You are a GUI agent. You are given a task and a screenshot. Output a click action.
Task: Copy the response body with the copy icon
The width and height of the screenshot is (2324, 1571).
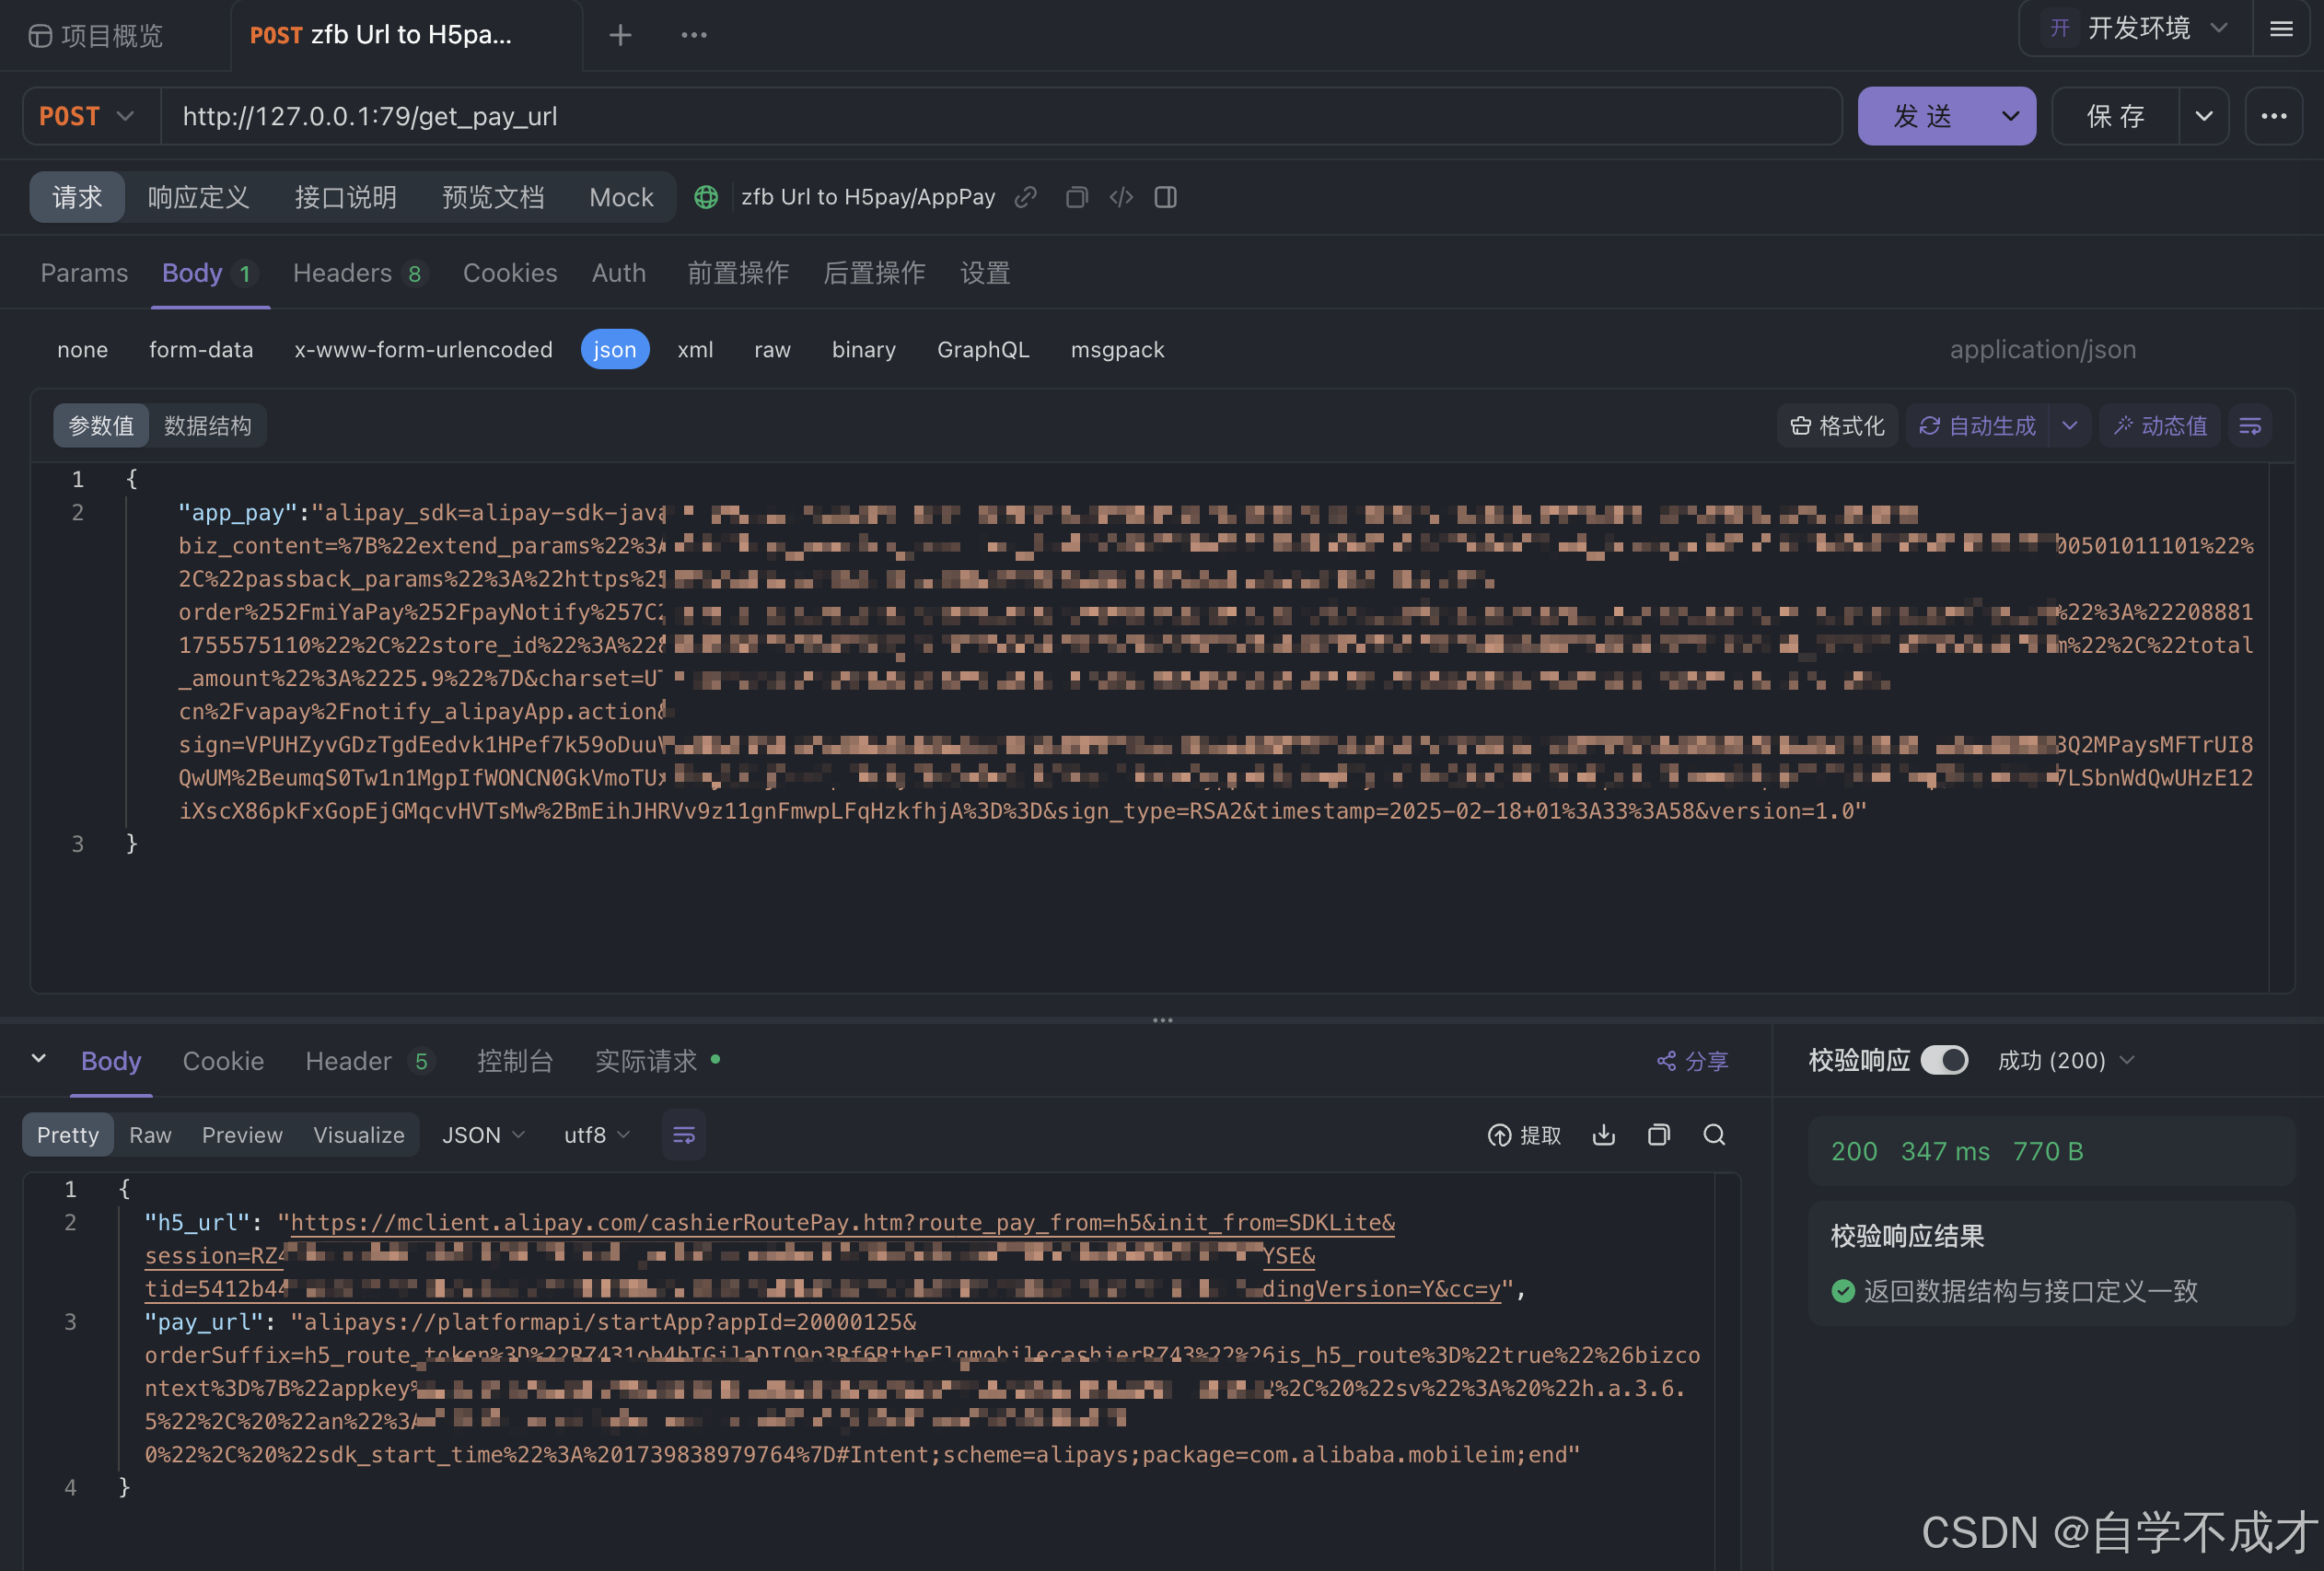pos(1658,1135)
